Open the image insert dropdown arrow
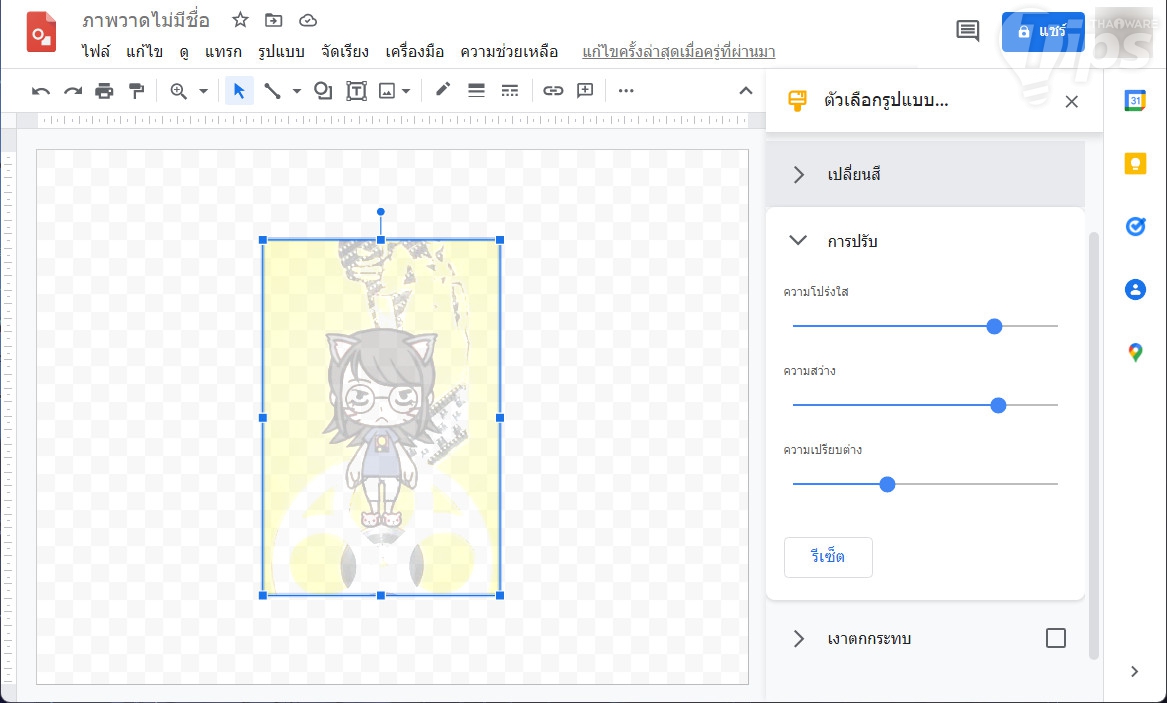This screenshot has height=703, width=1167. coord(406,92)
